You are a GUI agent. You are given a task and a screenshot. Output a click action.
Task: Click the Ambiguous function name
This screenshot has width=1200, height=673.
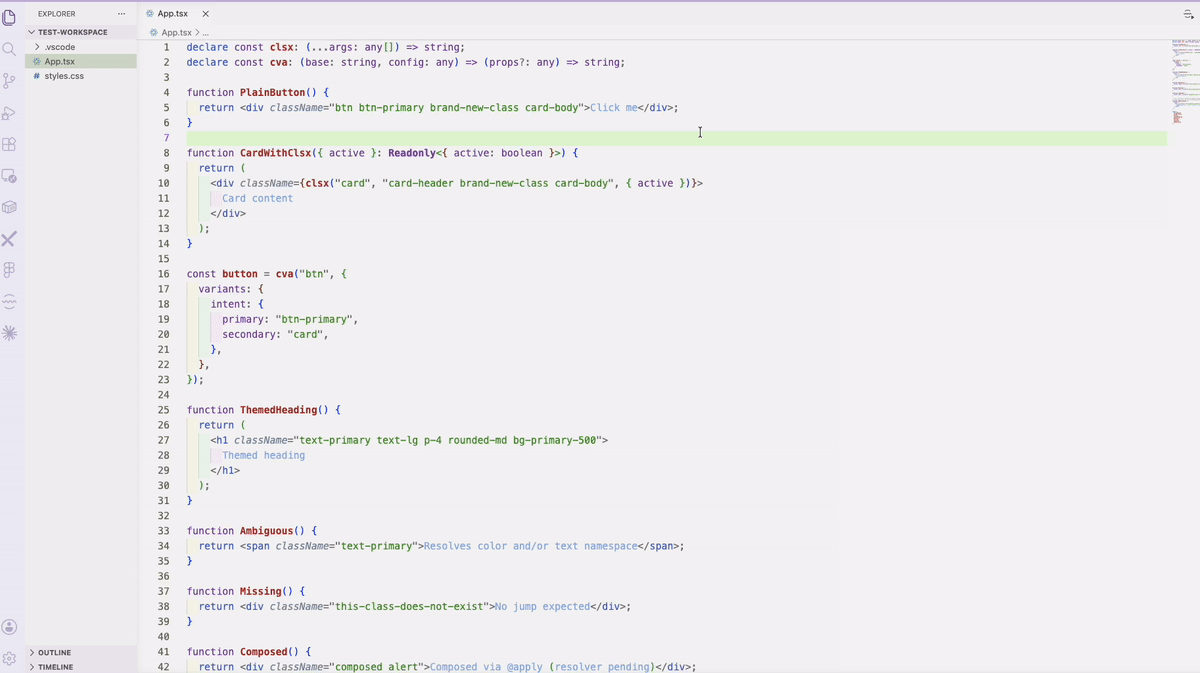coord(266,531)
